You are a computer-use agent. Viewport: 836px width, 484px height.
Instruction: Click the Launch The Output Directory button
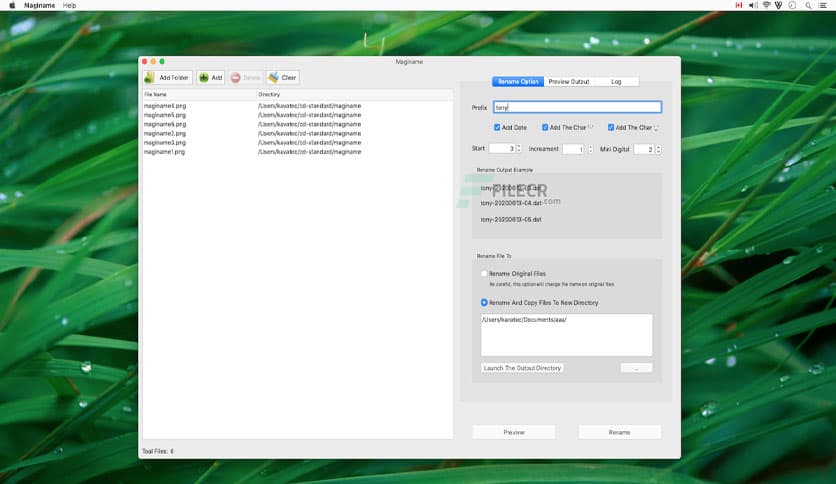click(522, 368)
